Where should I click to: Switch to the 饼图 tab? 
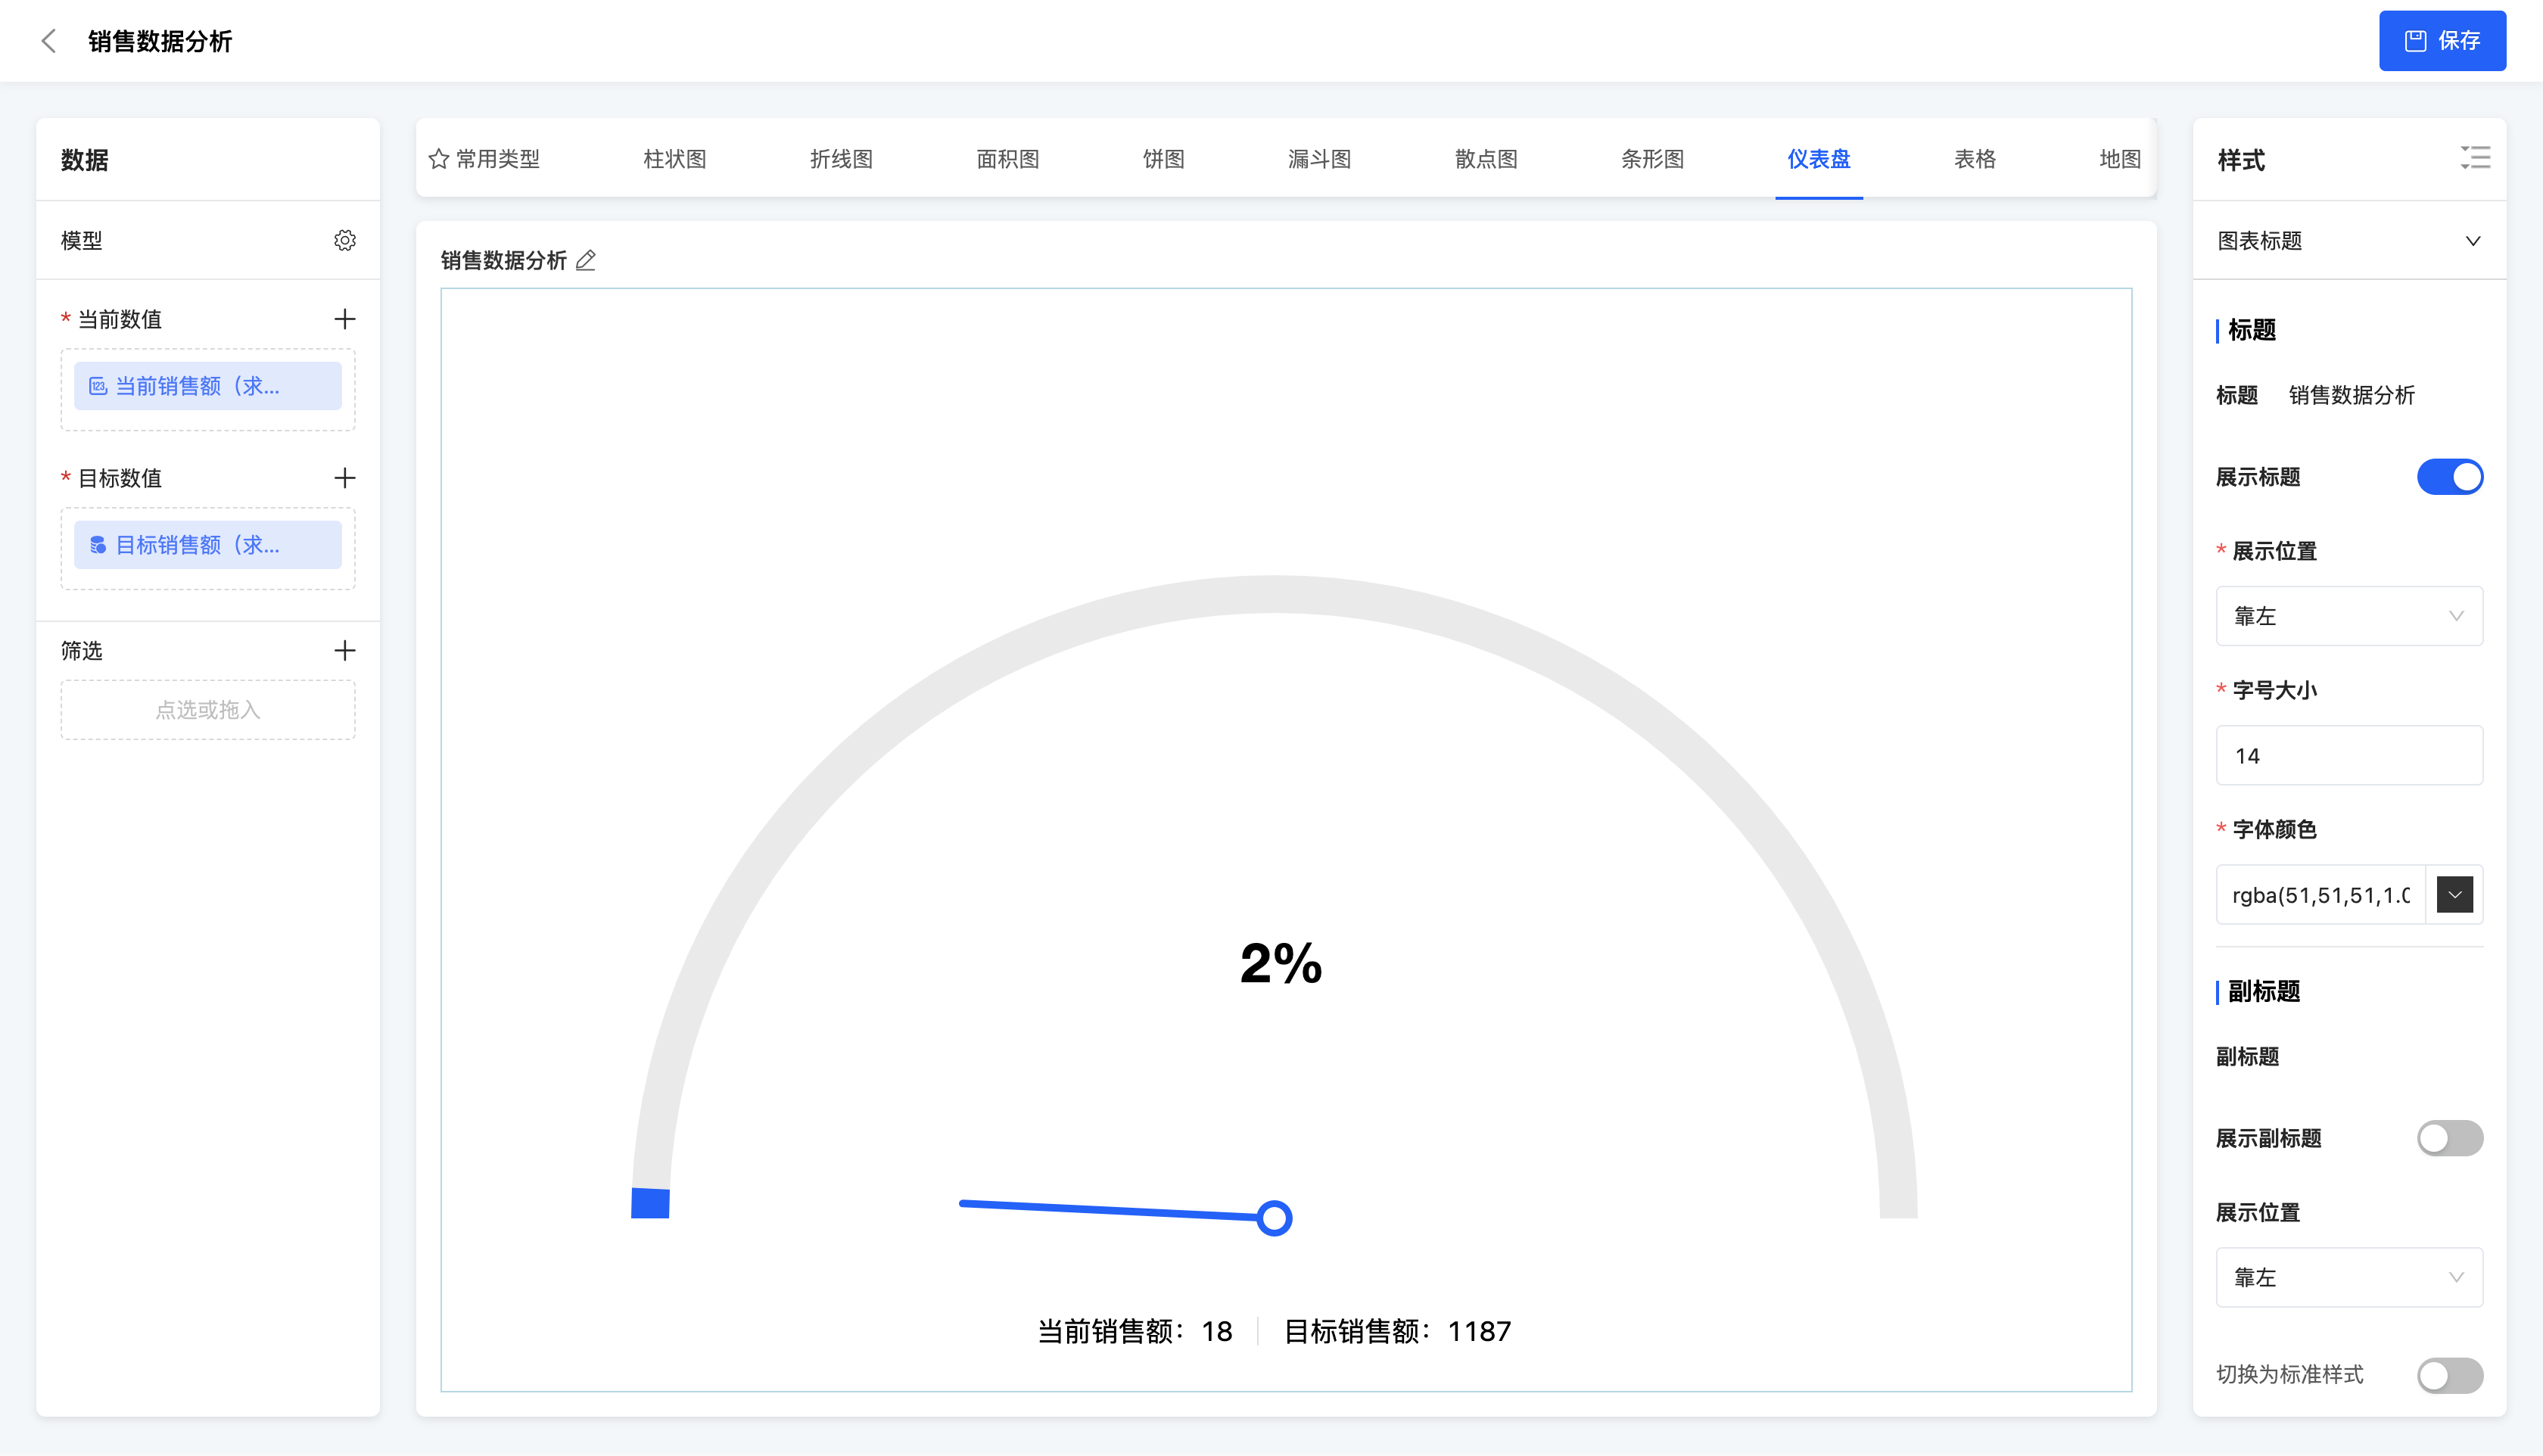click(x=1163, y=159)
